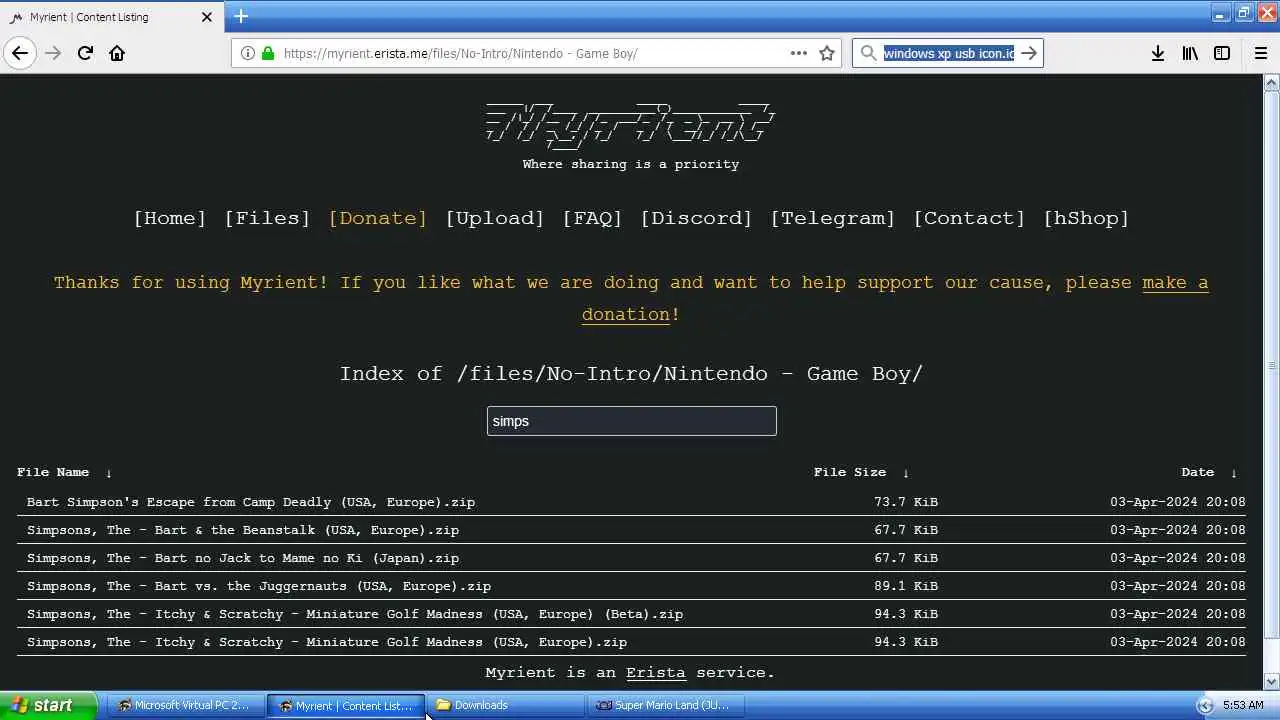Download Itchy & Scratchy Miniature Golf Madness (Beta) zip
The height and width of the screenshot is (720, 1280).
(x=355, y=614)
